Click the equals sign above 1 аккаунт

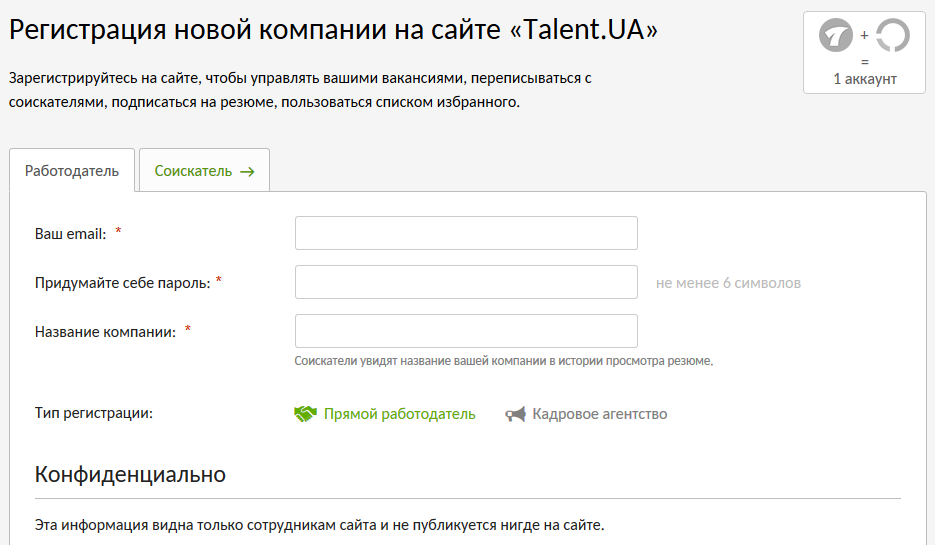[864, 61]
